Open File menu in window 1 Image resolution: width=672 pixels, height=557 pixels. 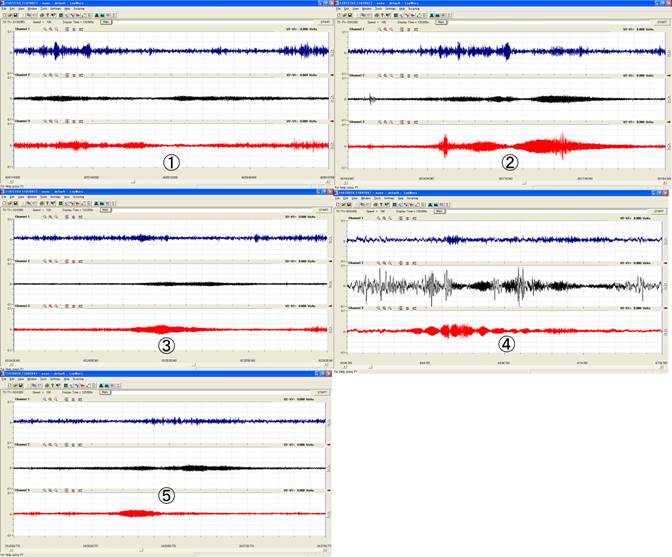coord(6,10)
